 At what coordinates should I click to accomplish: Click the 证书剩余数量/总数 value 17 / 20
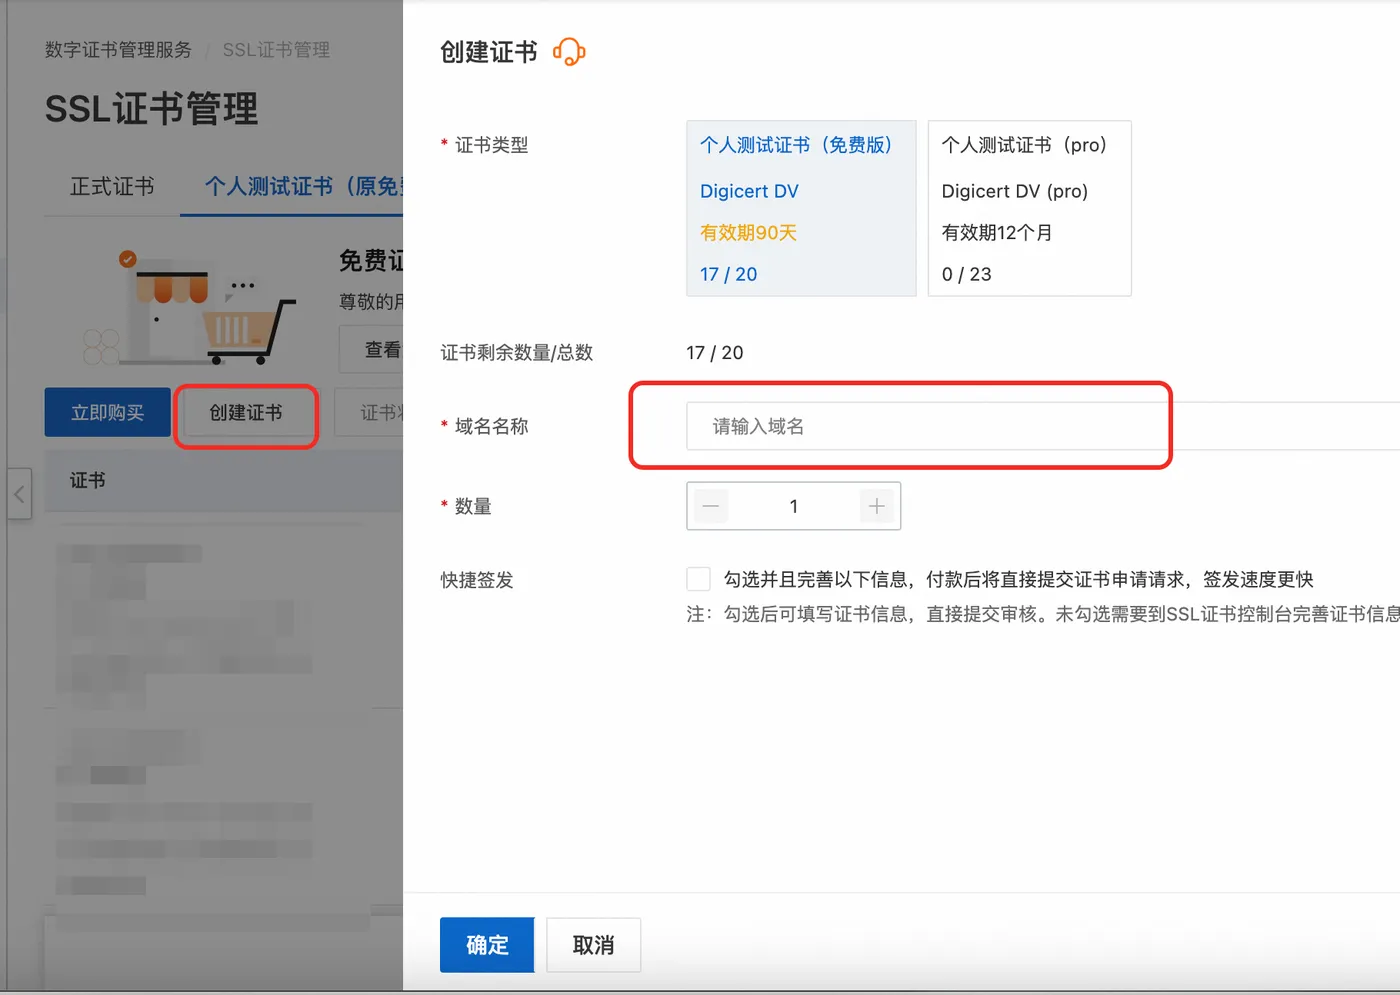(x=715, y=353)
